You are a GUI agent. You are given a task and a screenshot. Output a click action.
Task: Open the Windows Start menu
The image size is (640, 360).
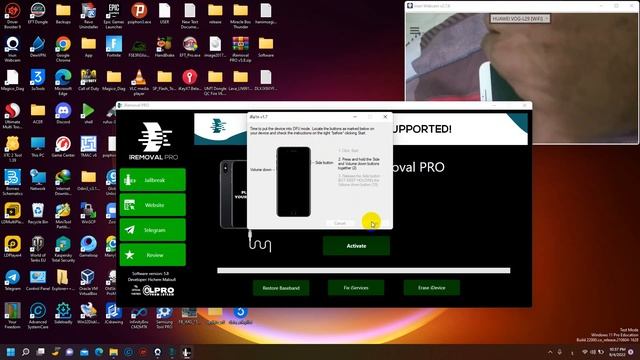[x=11, y=352]
